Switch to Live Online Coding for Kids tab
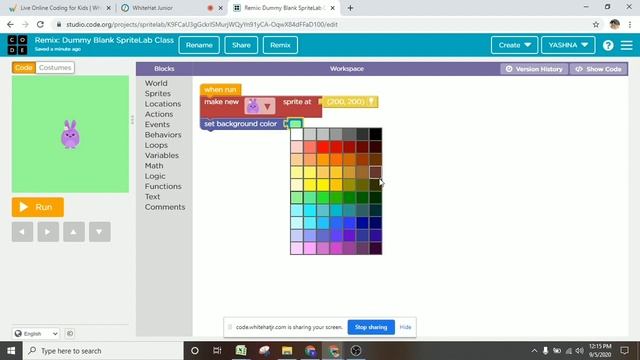The image size is (640, 360). tap(60, 8)
